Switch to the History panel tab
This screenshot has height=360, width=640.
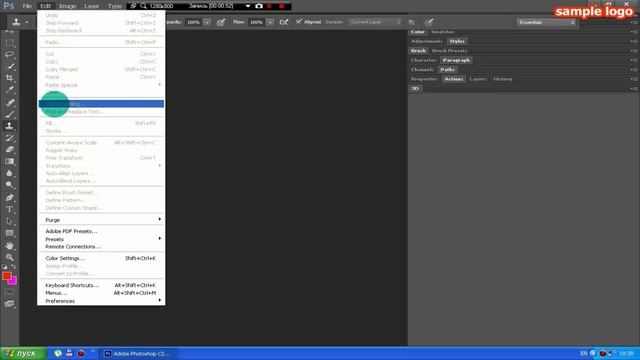[x=502, y=79]
